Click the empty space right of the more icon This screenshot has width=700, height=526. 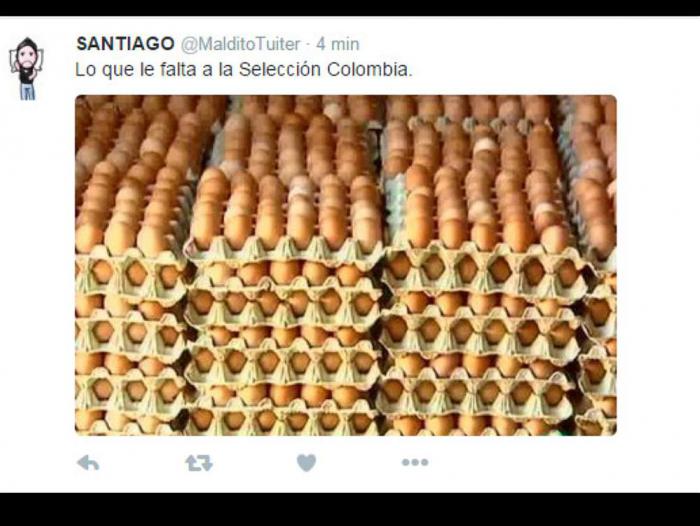click(558, 463)
